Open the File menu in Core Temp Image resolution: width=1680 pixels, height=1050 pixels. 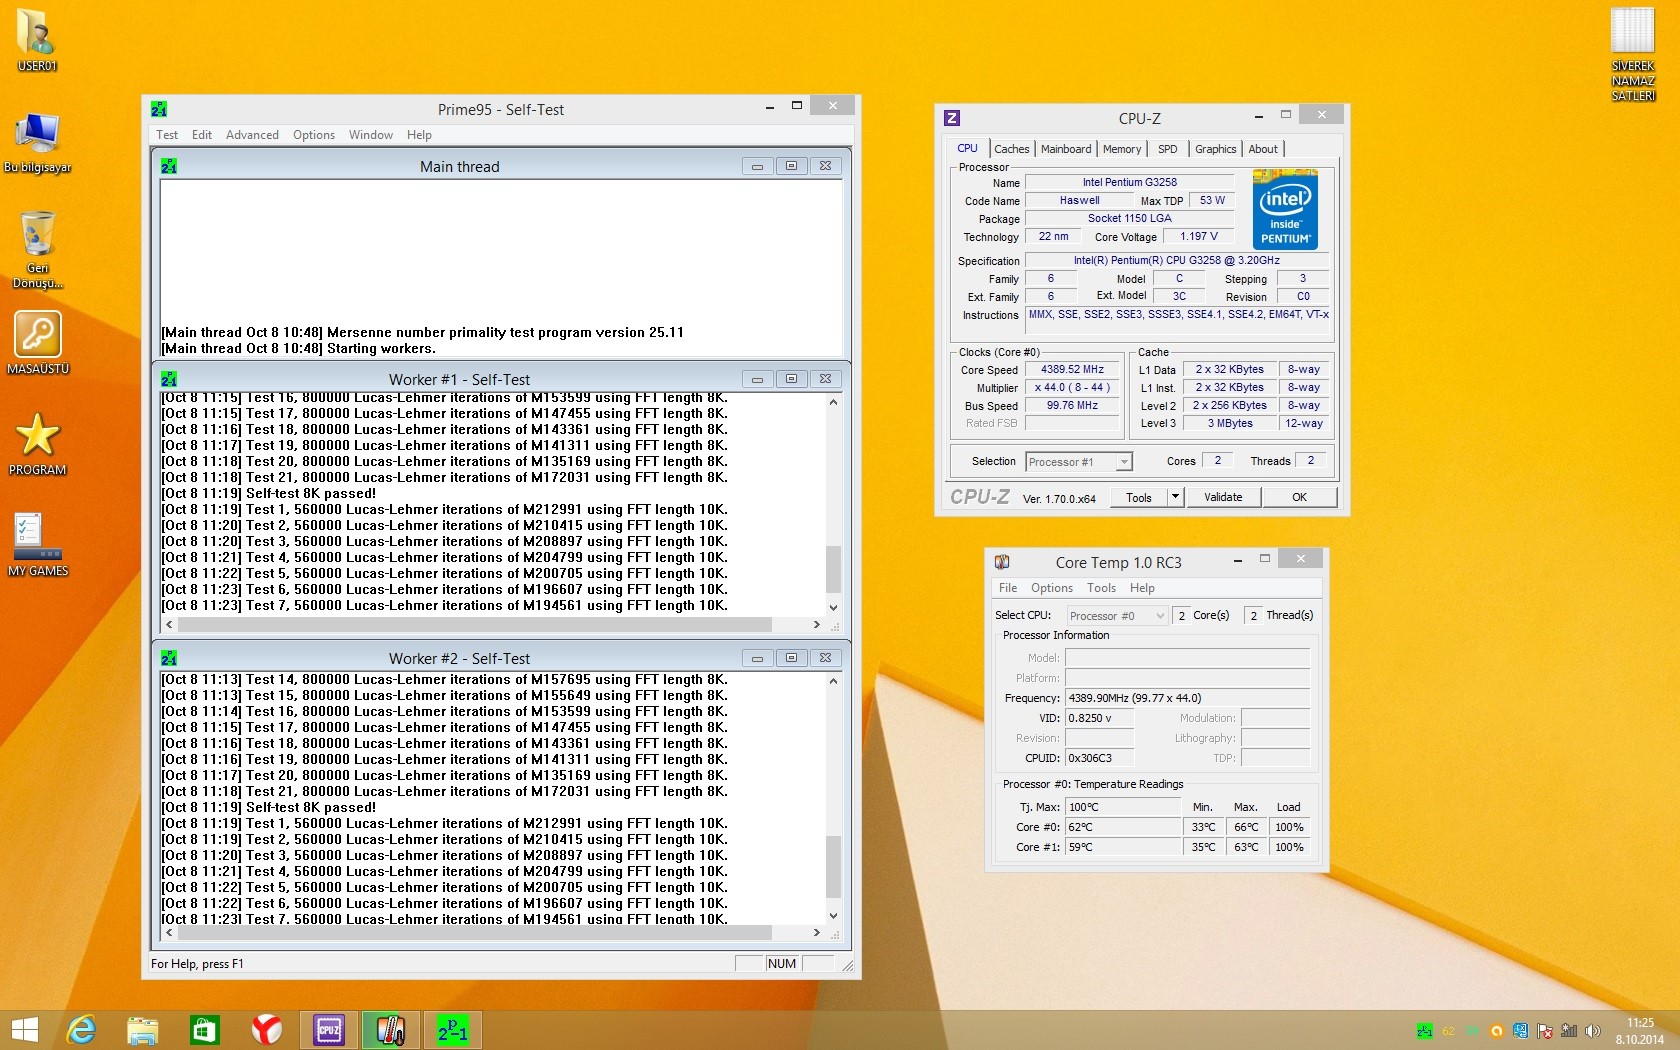click(1008, 588)
